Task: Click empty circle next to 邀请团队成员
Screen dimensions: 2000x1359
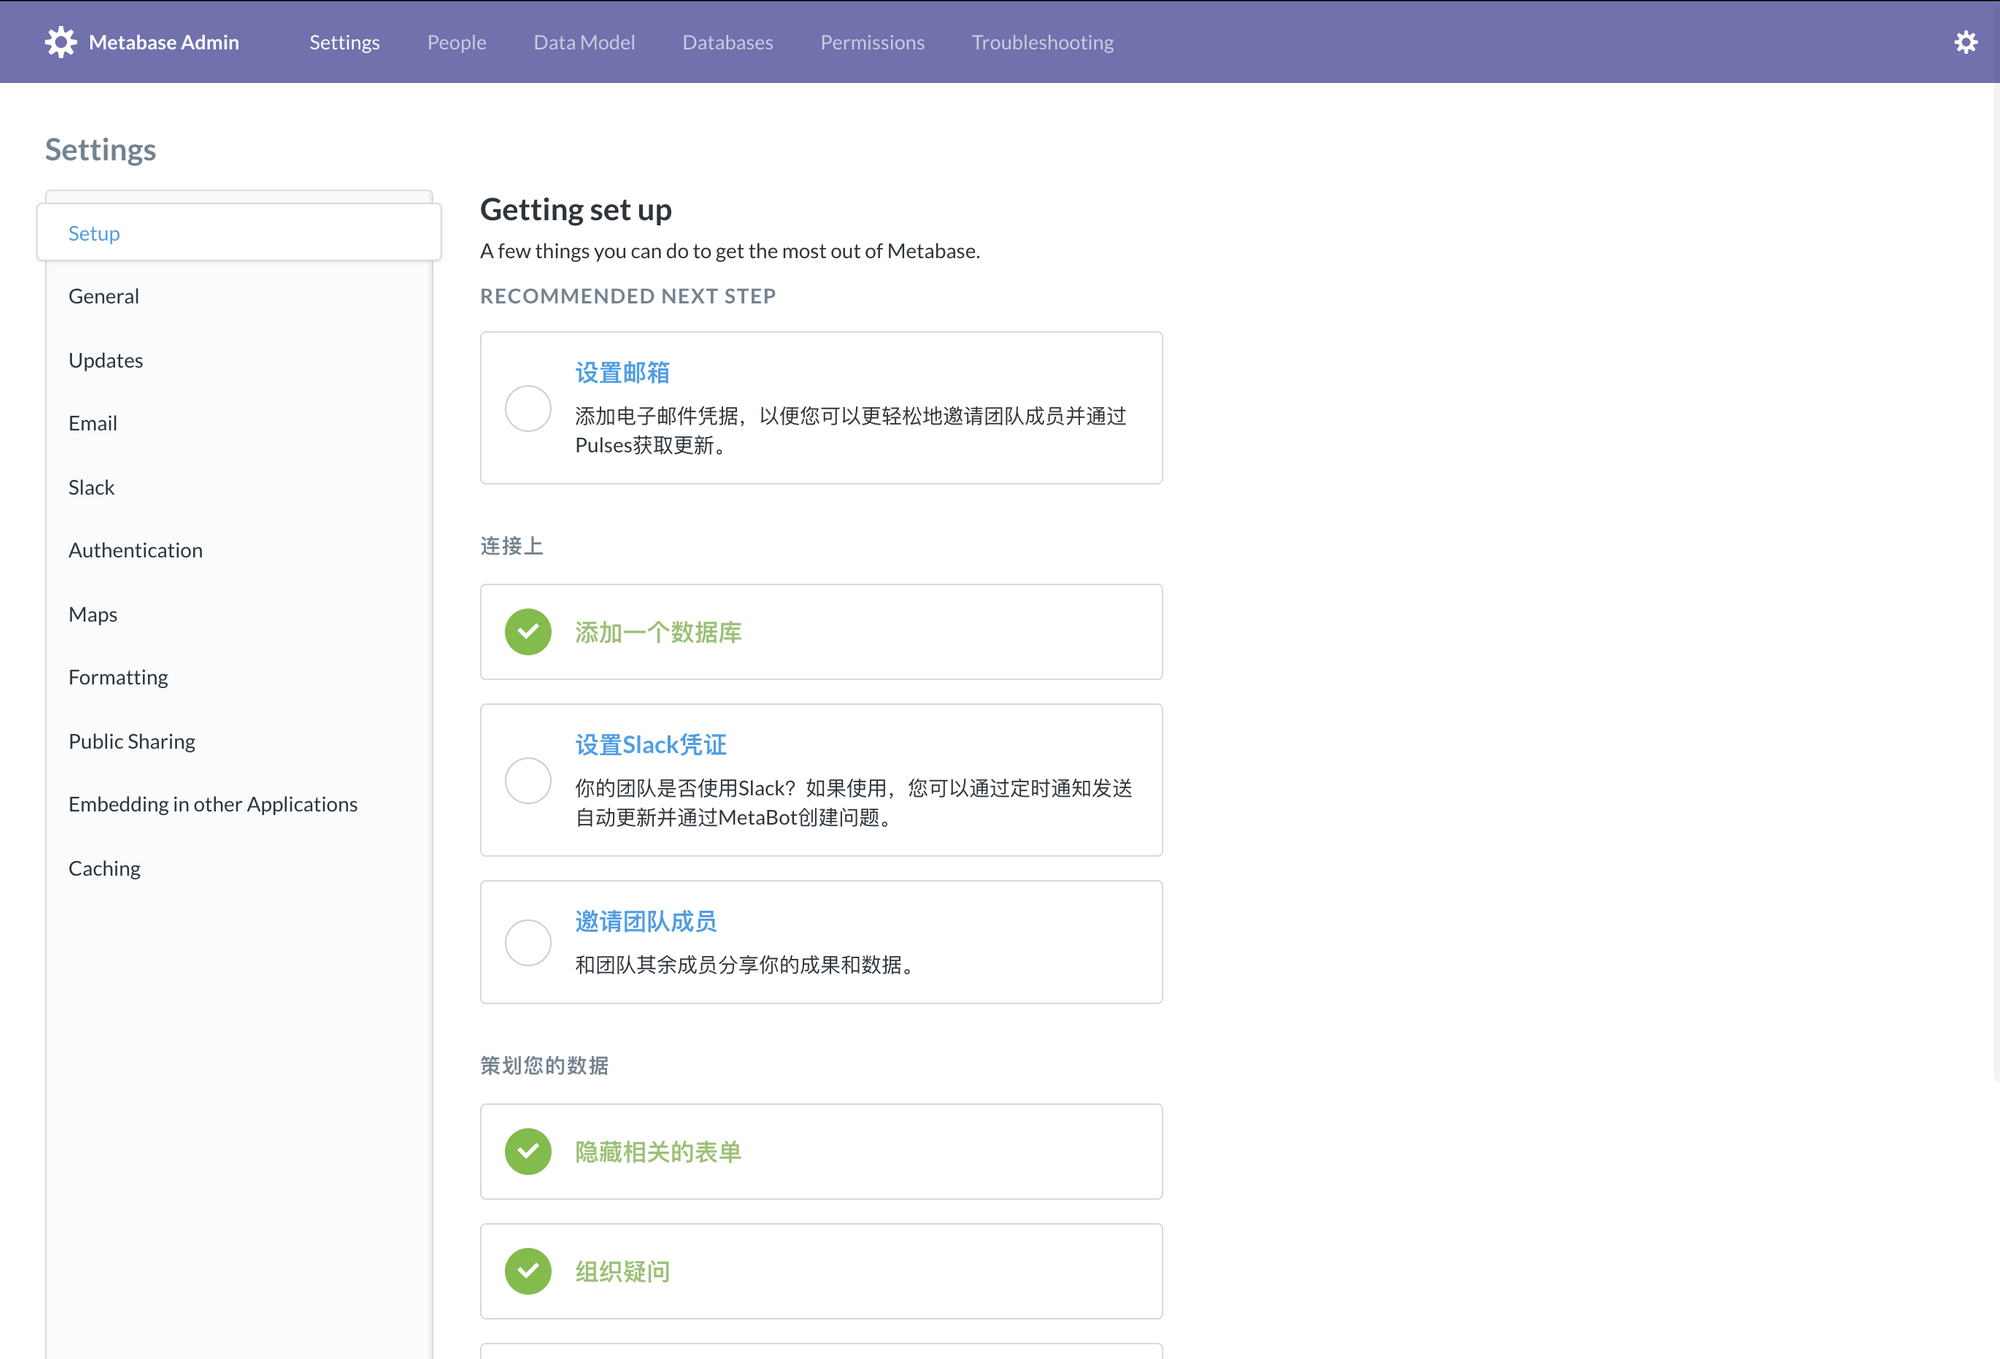Action: pyautogui.click(x=528, y=943)
